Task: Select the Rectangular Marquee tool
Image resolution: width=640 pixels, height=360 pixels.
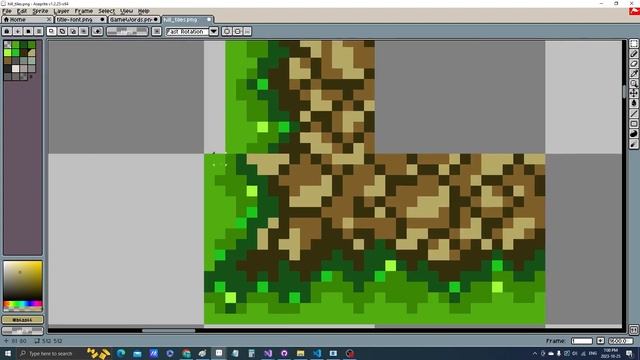Action: pyautogui.click(x=633, y=44)
